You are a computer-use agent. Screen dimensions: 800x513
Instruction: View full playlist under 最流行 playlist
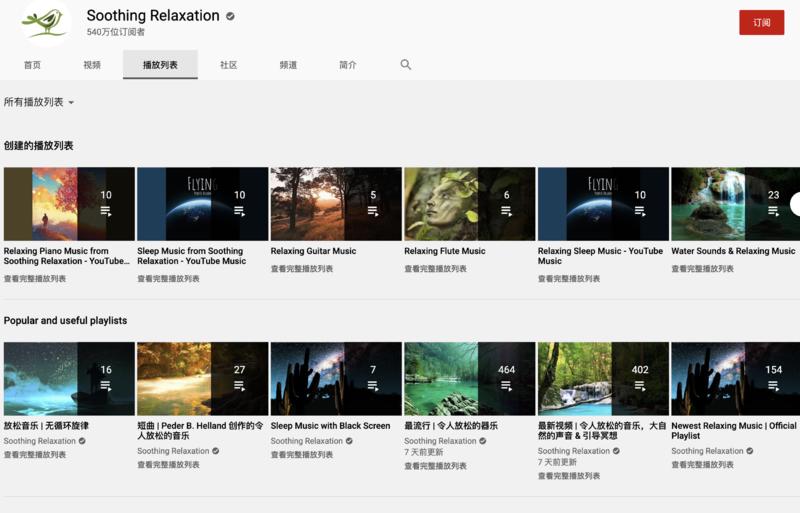pos(435,466)
